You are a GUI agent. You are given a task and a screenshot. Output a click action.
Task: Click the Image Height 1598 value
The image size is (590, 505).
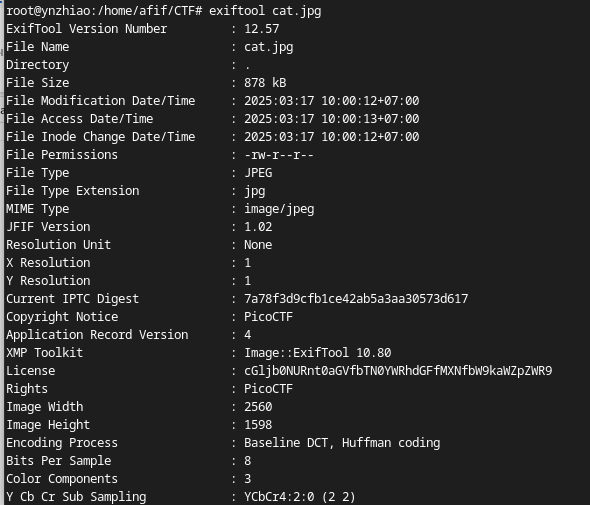[258, 425]
